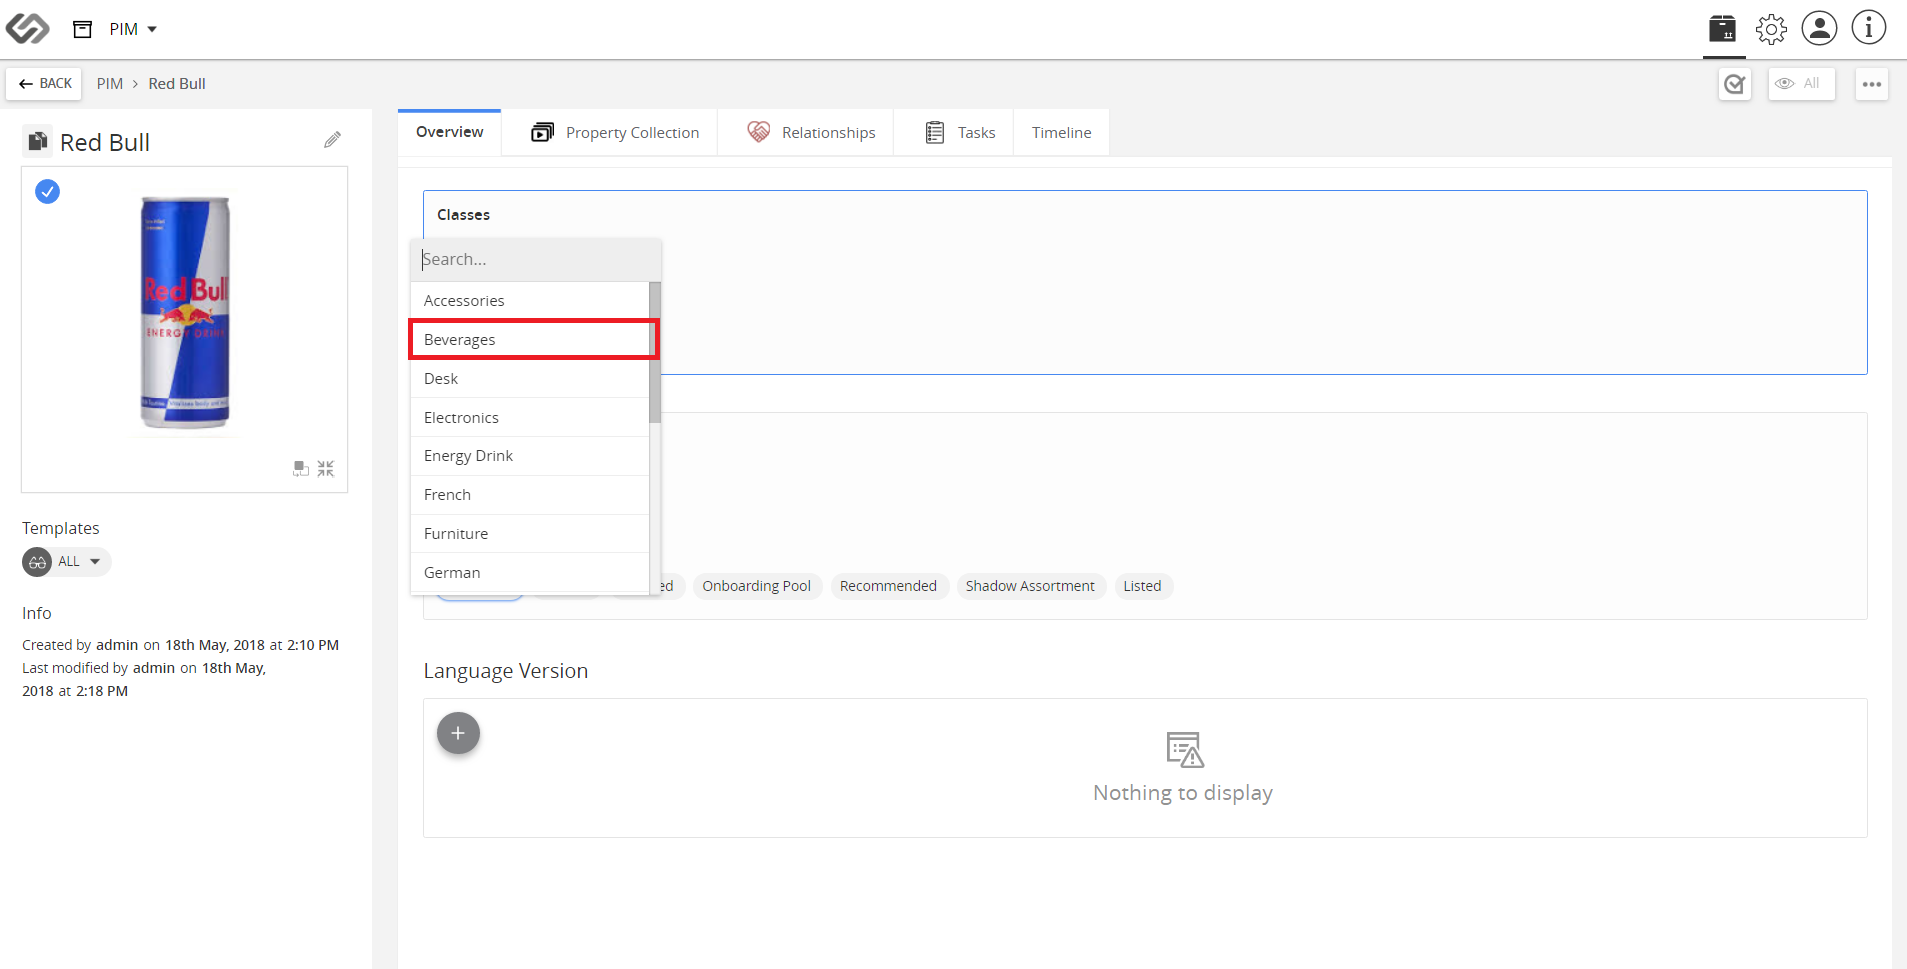This screenshot has height=969, width=1907.
Task: Click the replace image icon below thumbnail
Action: pos(300,468)
